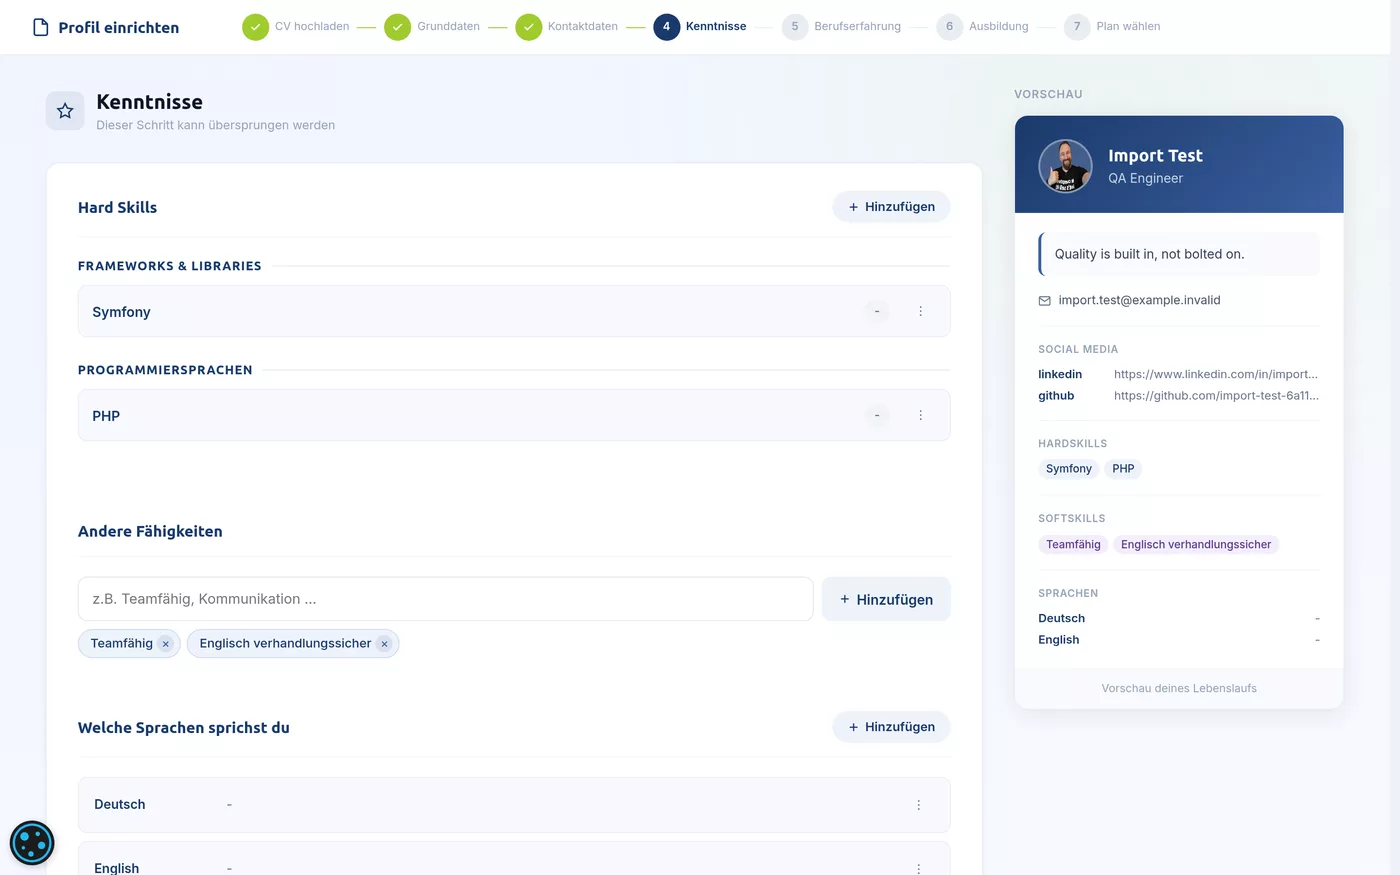Click the Profil einrichten document icon

pyautogui.click(x=41, y=27)
